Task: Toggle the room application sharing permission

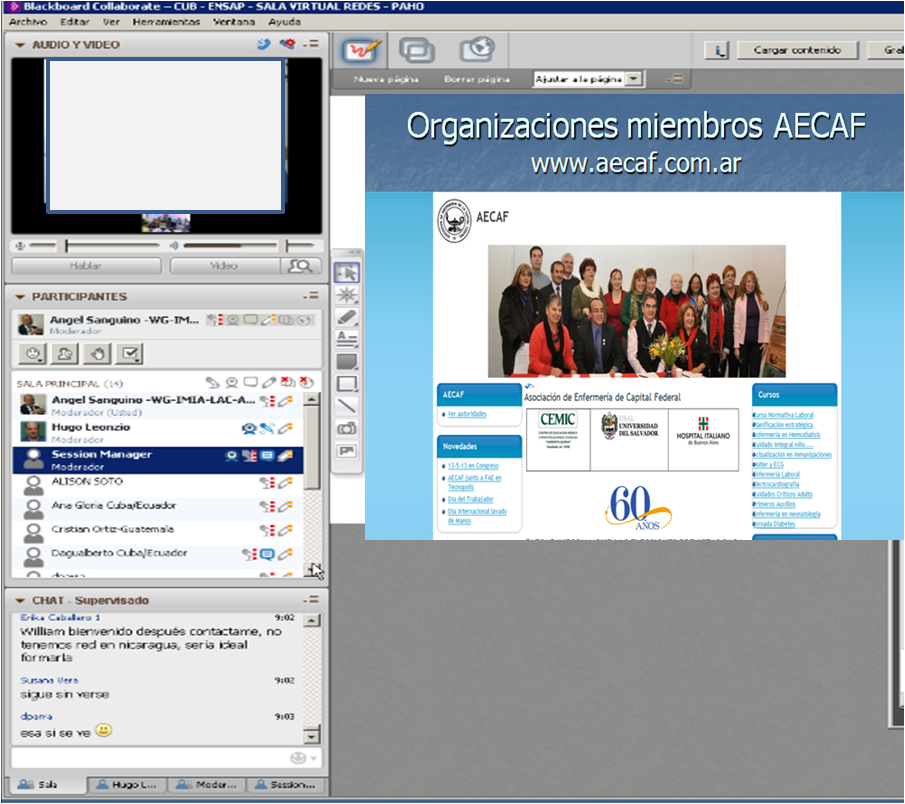Action: 288,383
